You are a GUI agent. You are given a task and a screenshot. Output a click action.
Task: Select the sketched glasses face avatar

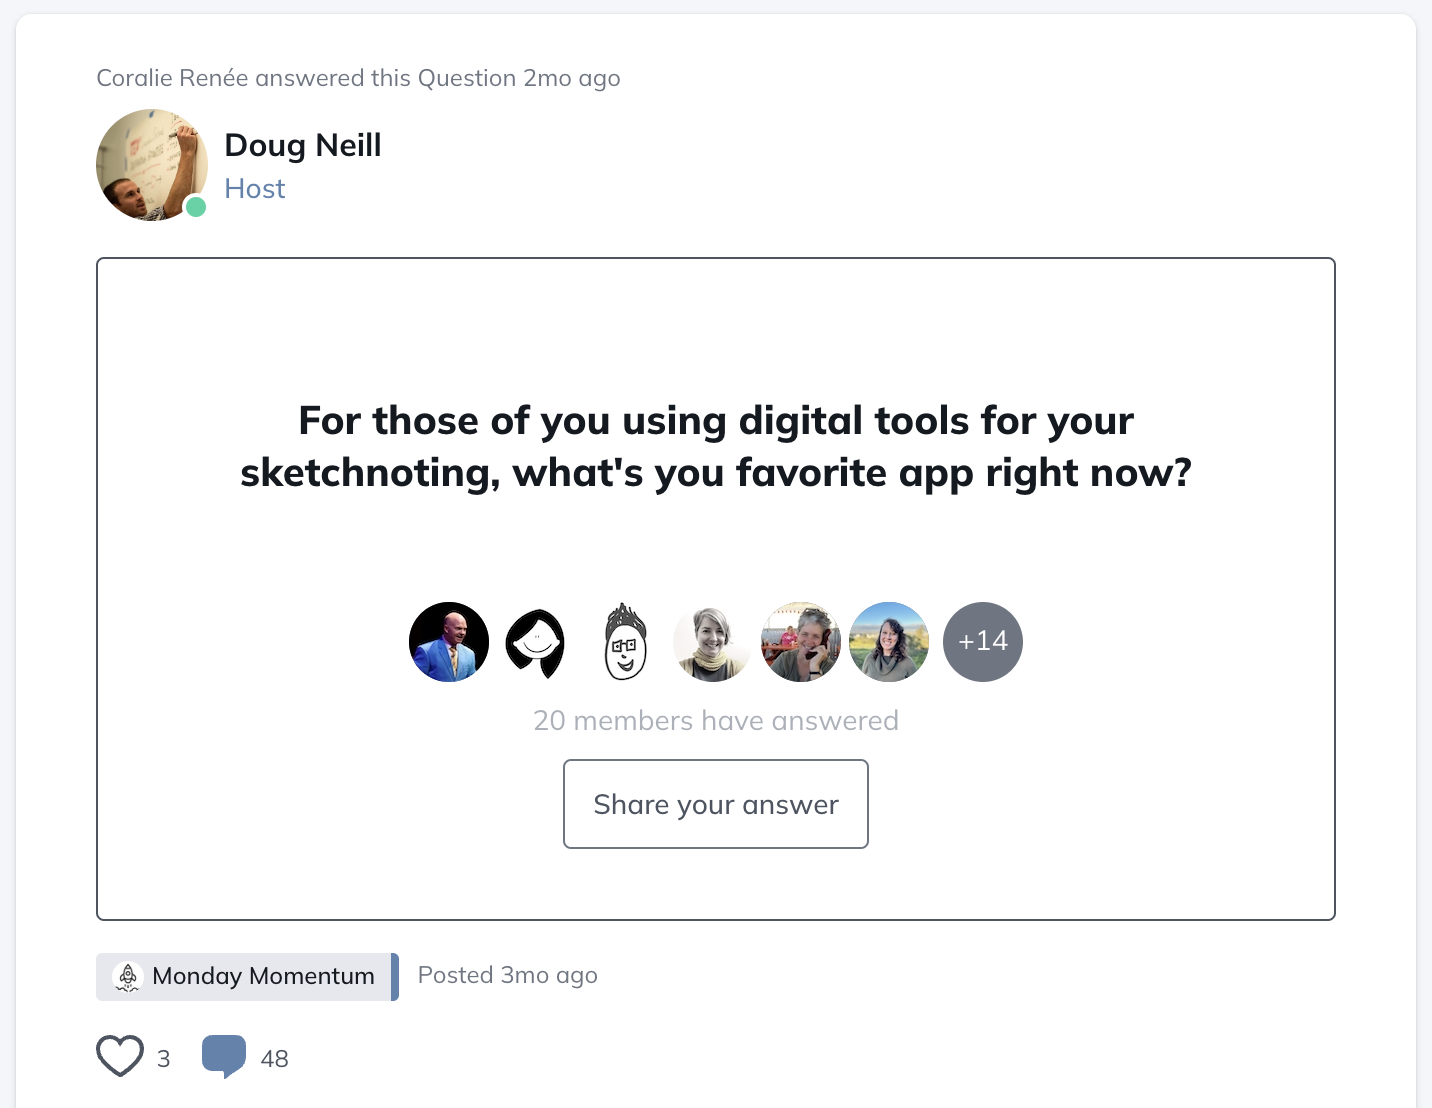625,642
